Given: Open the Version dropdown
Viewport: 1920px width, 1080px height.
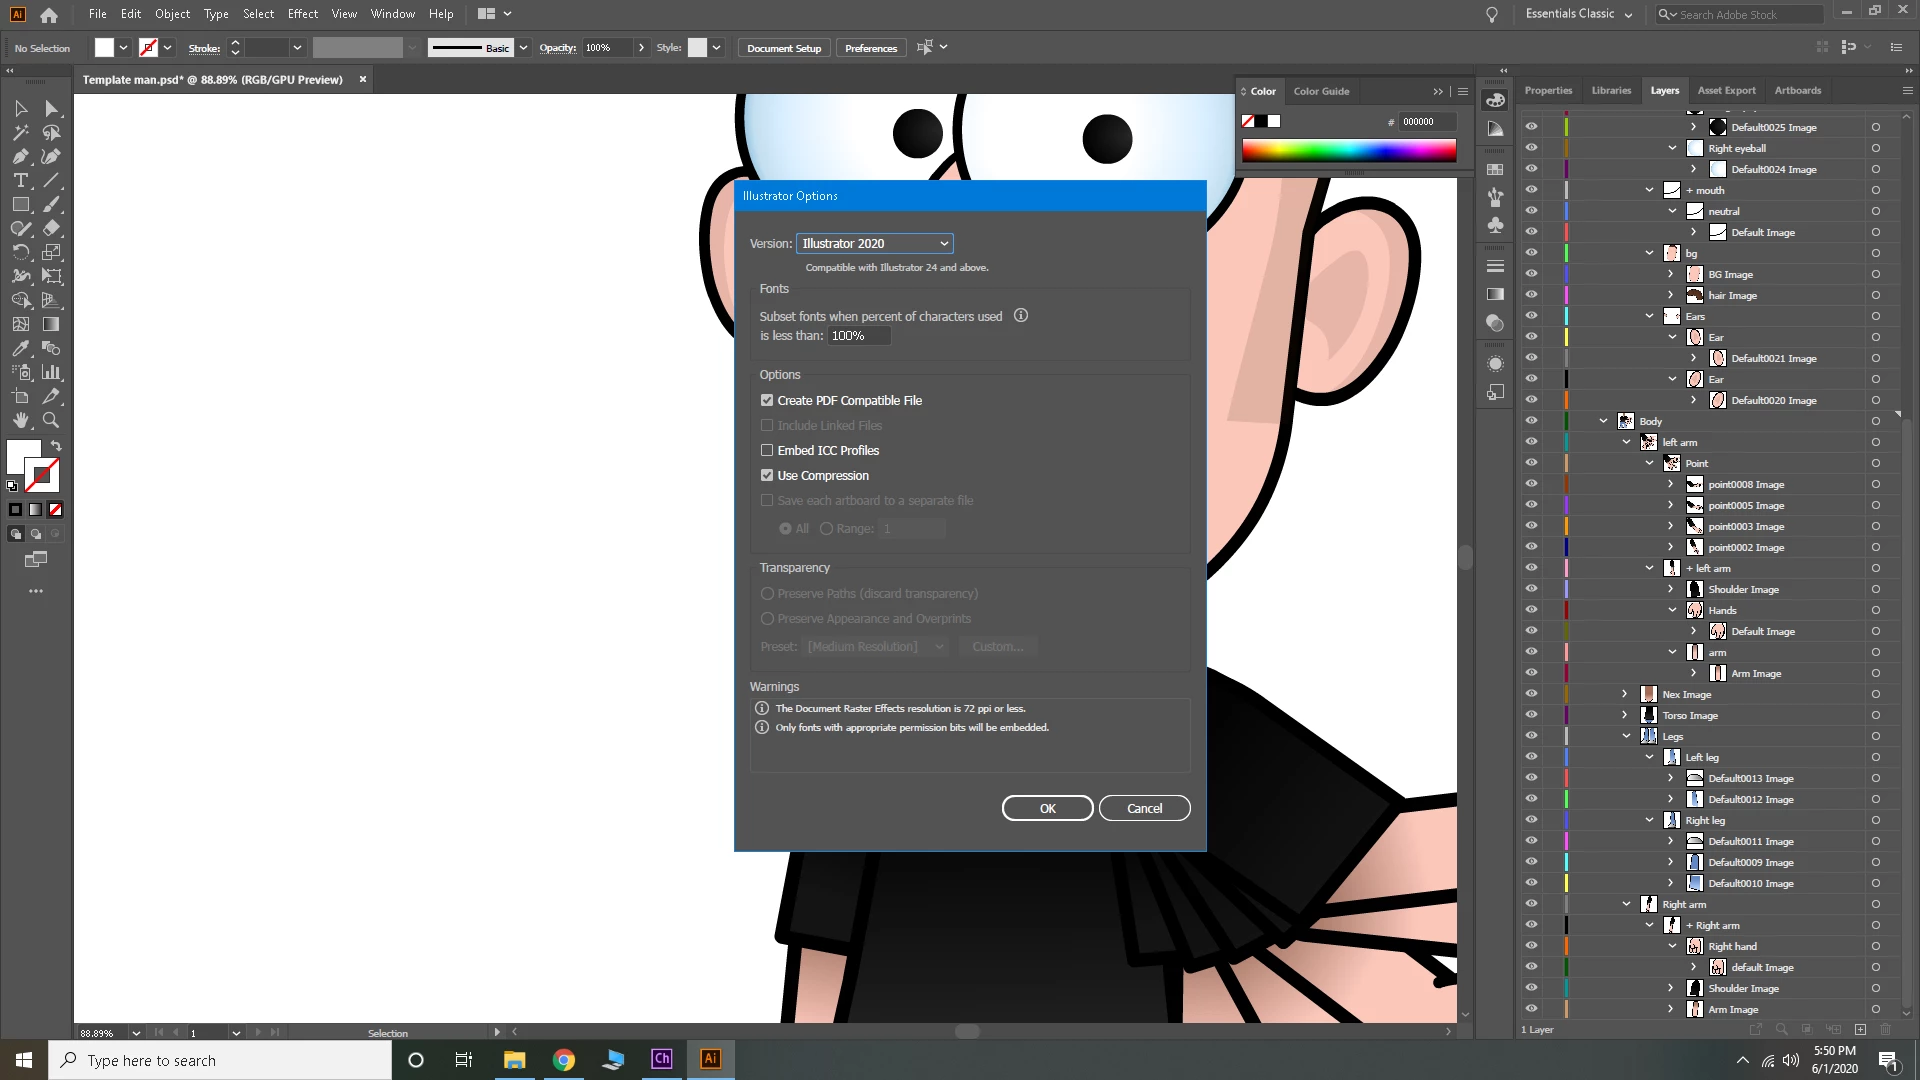Looking at the screenshot, I should pyautogui.click(x=874, y=243).
